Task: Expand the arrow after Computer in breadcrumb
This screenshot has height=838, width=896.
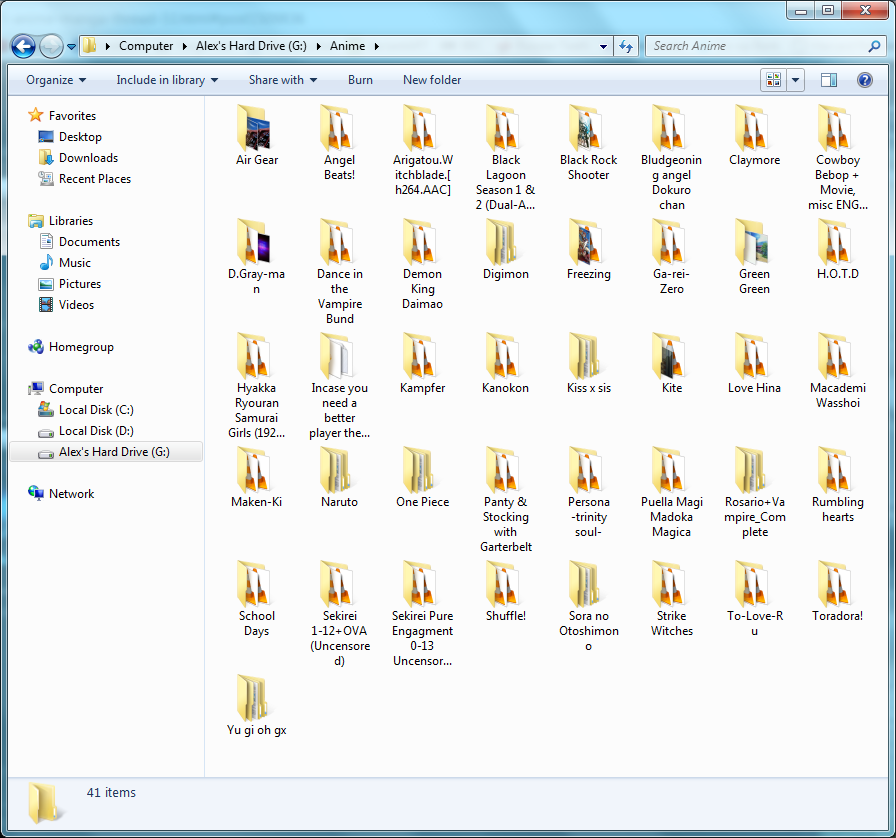Action: [x=185, y=46]
